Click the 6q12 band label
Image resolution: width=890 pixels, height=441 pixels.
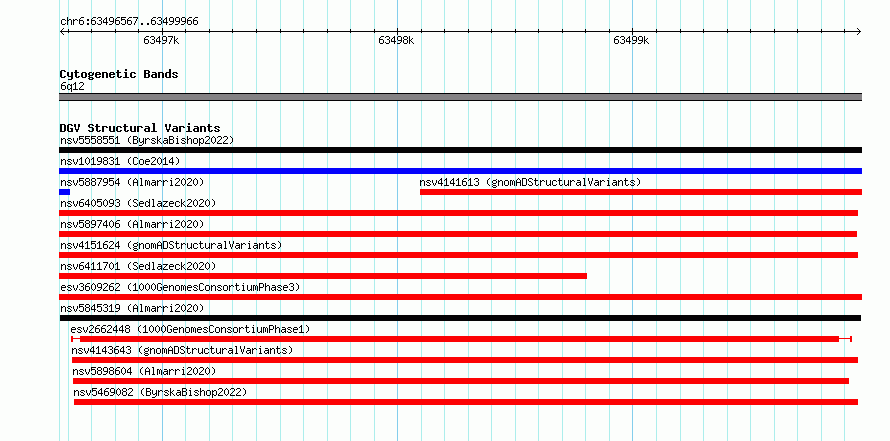(72, 87)
